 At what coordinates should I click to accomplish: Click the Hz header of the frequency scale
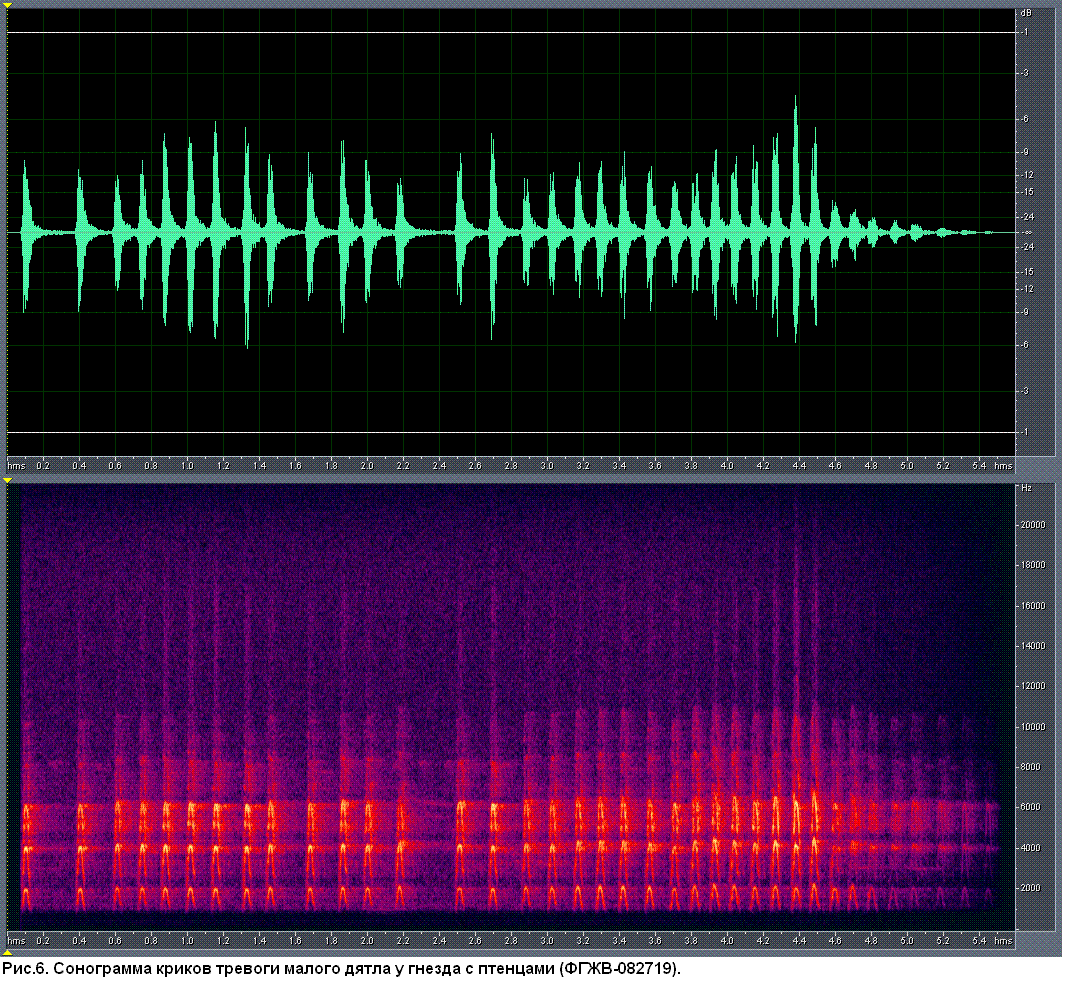[1027, 488]
